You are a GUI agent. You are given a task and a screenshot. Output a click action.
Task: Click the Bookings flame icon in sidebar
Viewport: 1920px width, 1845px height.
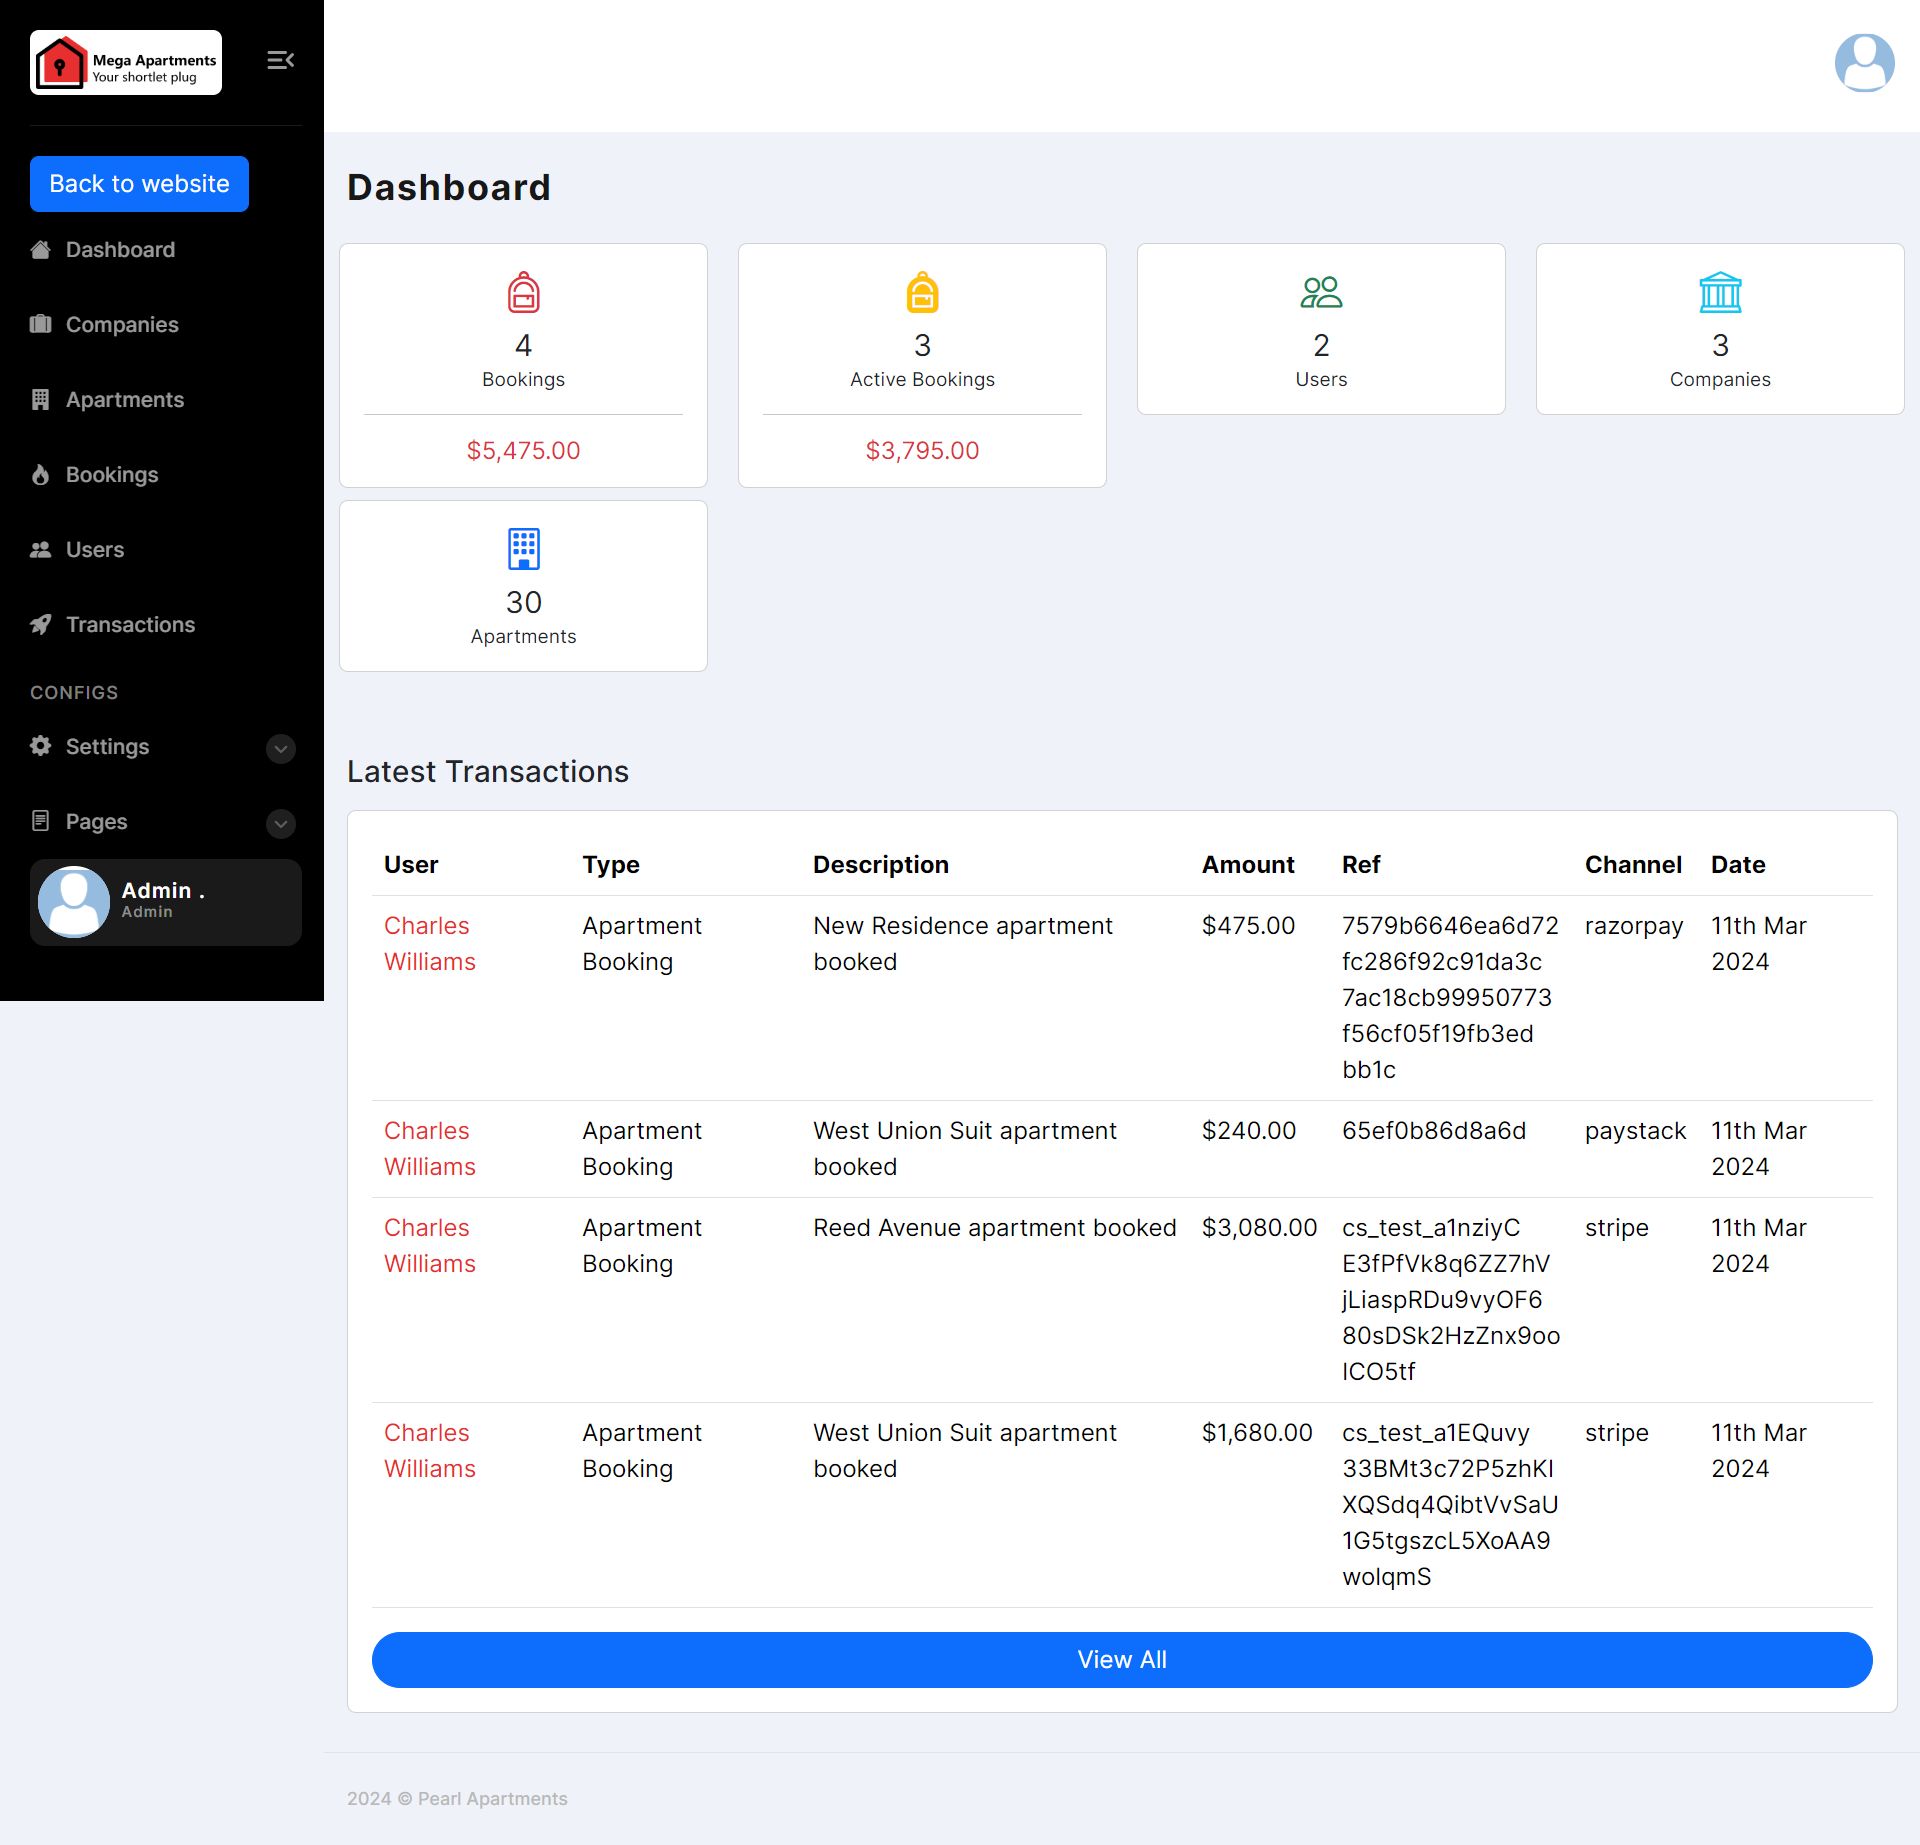40,474
